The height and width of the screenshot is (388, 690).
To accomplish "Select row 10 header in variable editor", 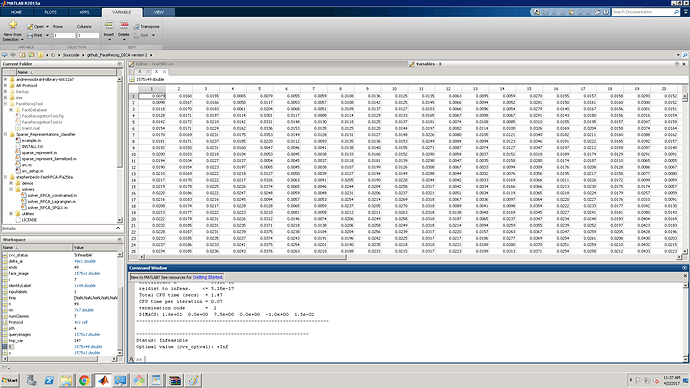I will [x=133, y=154].
